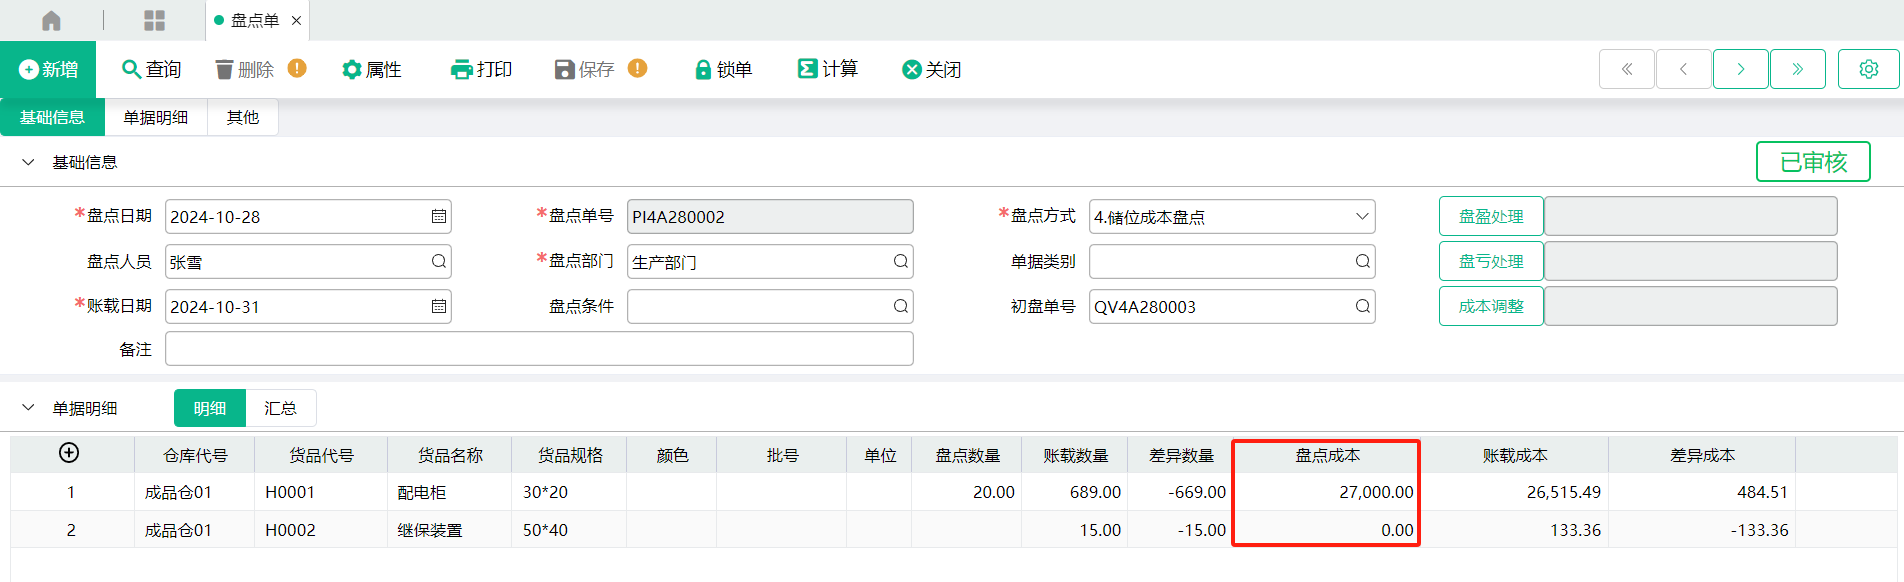Image resolution: width=1904 pixels, height=582 pixels.
Task: Click the -669.00 difference cell
Action: [1180, 492]
